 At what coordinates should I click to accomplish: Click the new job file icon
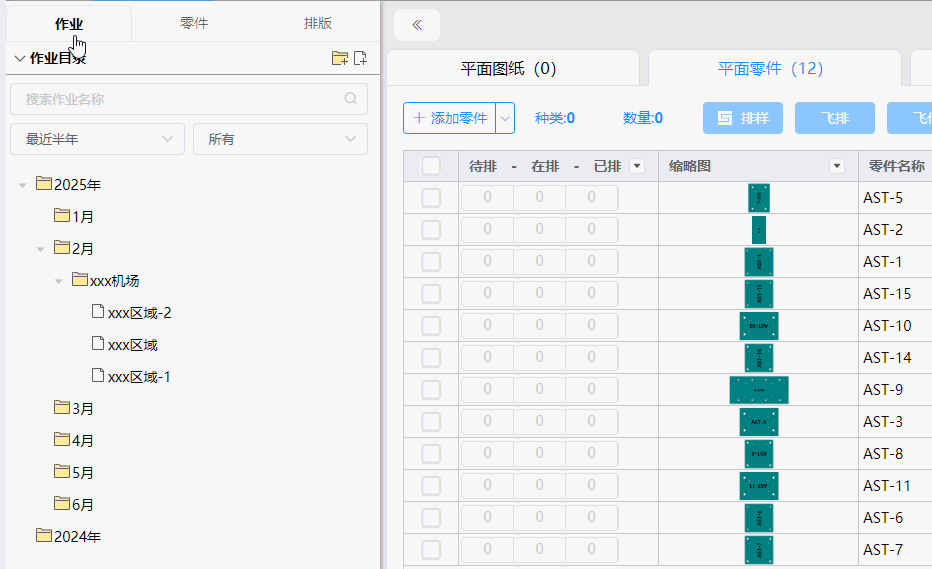click(x=361, y=58)
